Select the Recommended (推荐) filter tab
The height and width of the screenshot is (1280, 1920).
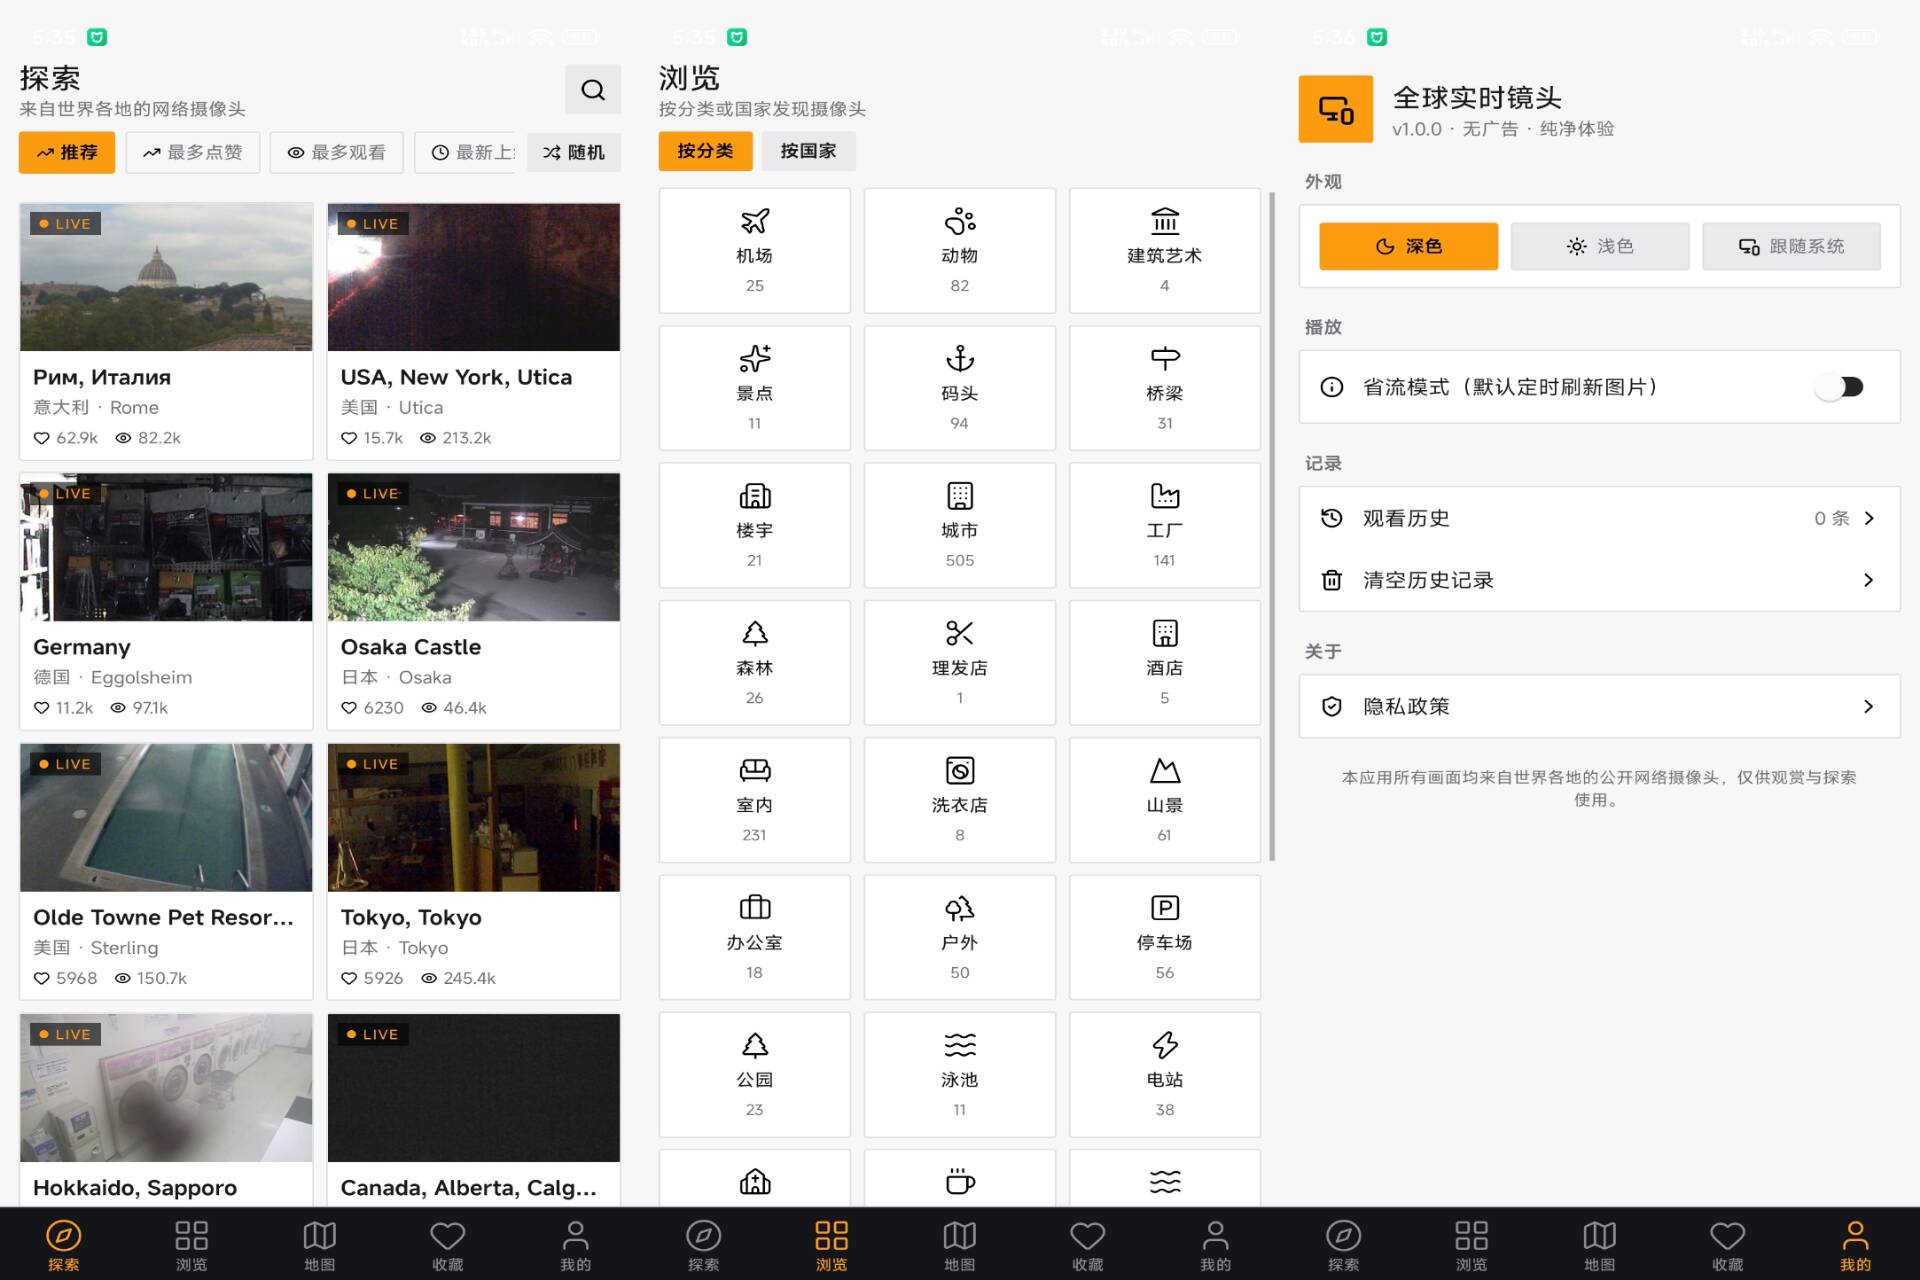coord(67,152)
